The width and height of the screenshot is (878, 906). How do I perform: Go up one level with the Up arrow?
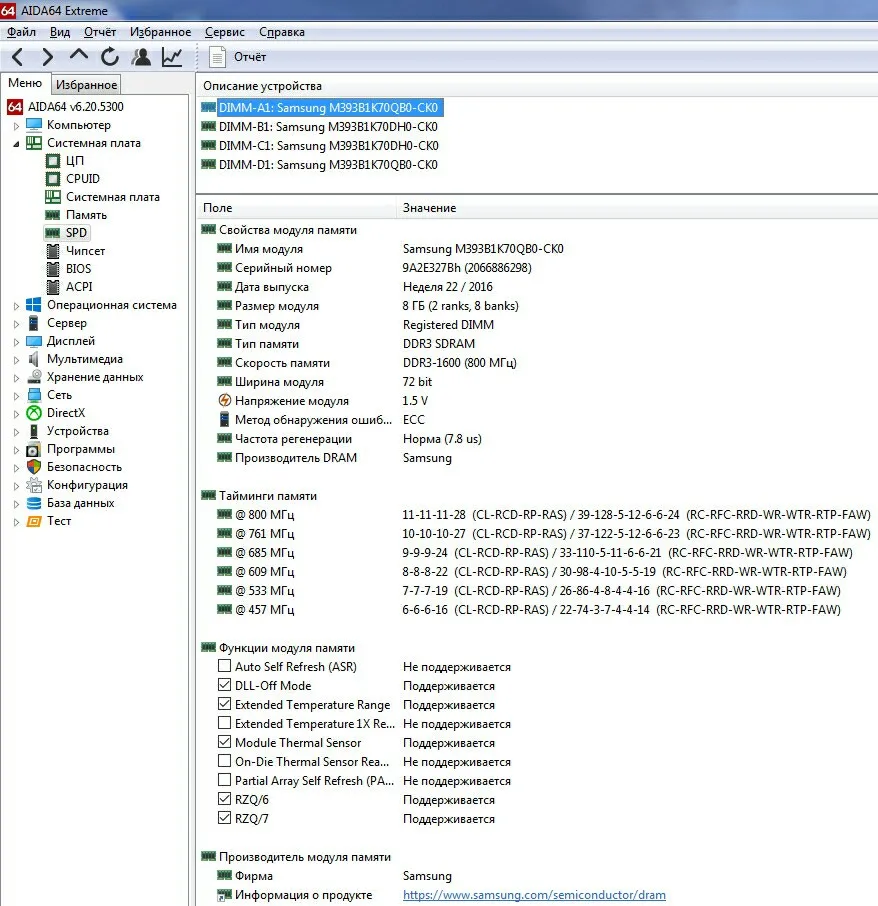pyautogui.click(x=79, y=55)
